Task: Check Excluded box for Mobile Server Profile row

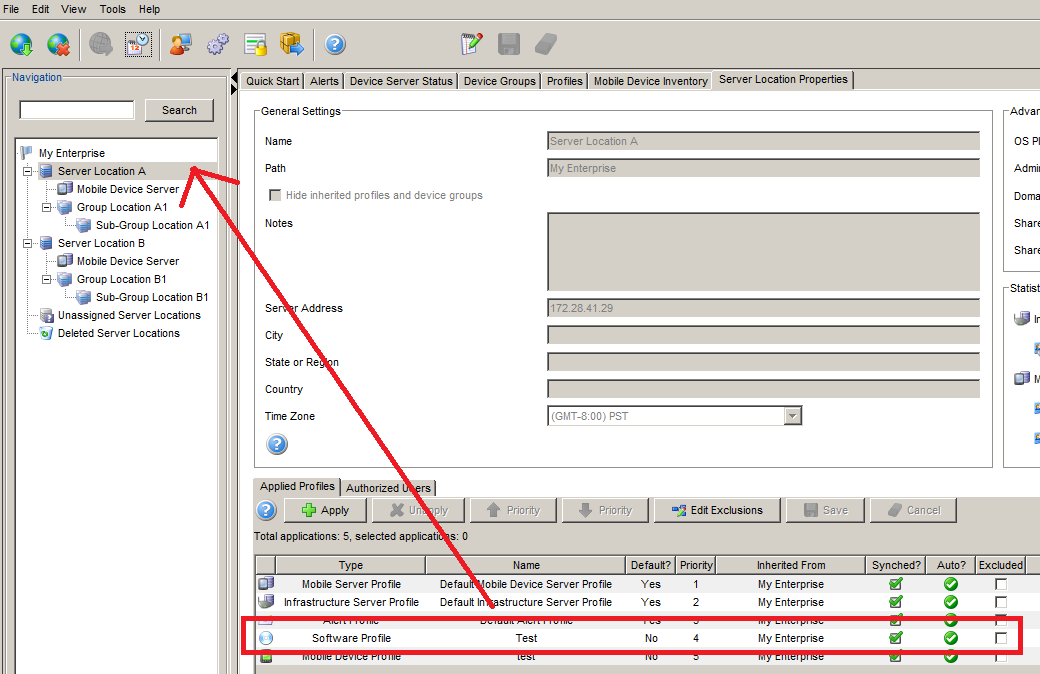Action: point(1001,584)
